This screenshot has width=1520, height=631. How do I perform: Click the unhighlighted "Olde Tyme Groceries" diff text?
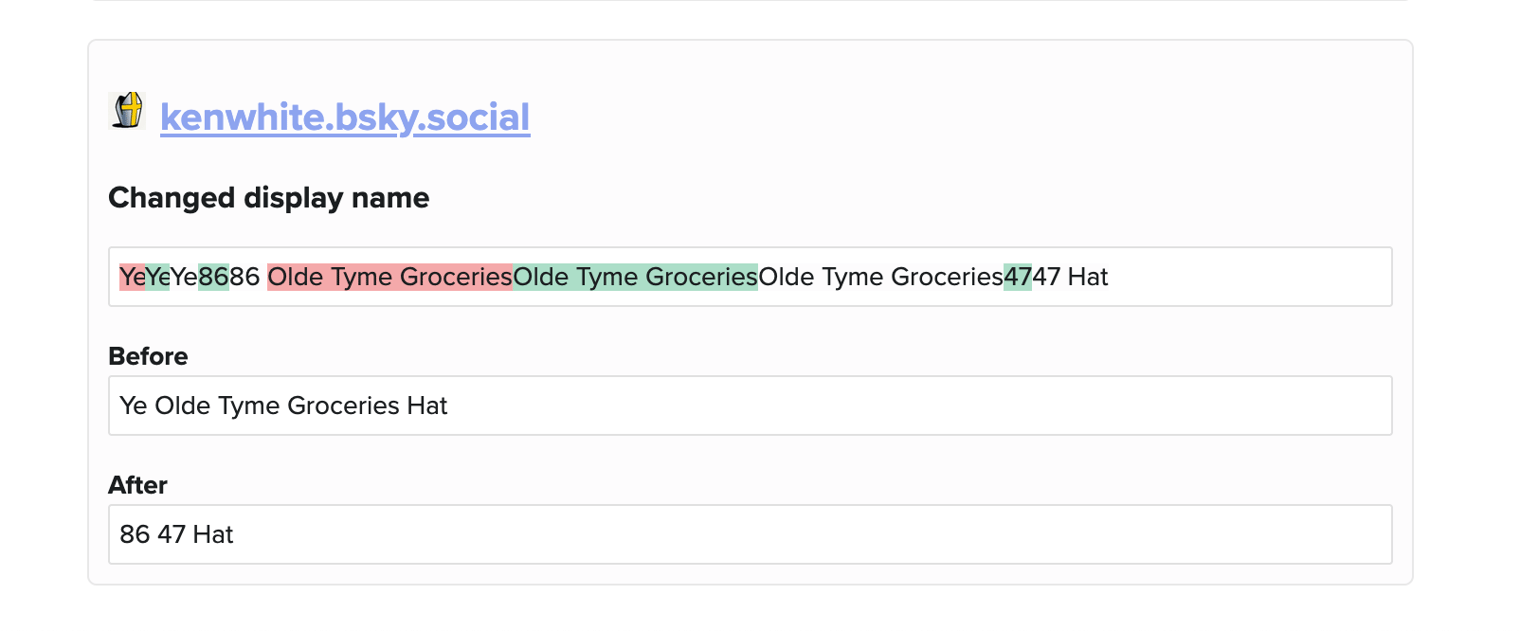pyautogui.click(x=880, y=277)
